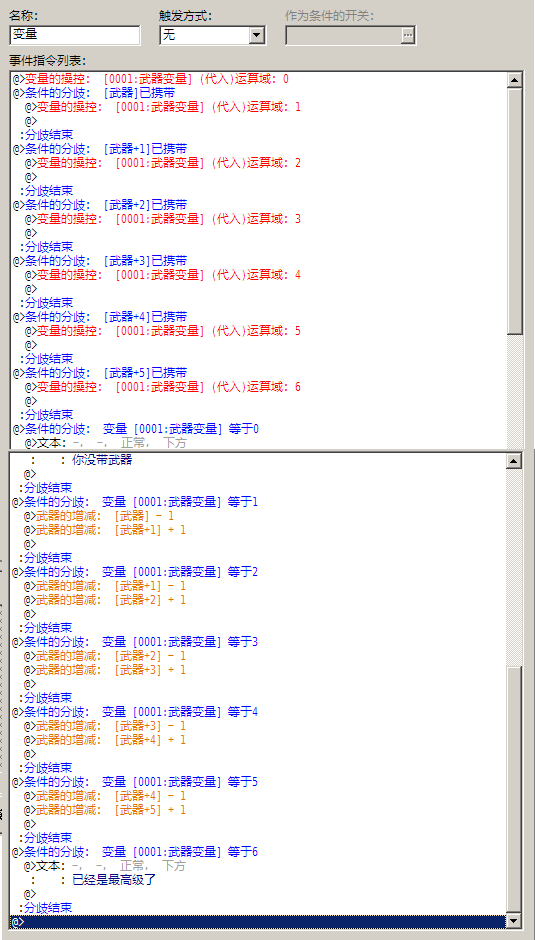Click the 名称 input field containing 变量
Image resolution: width=535 pixels, height=940 pixels.
pyautogui.click(x=75, y=35)
